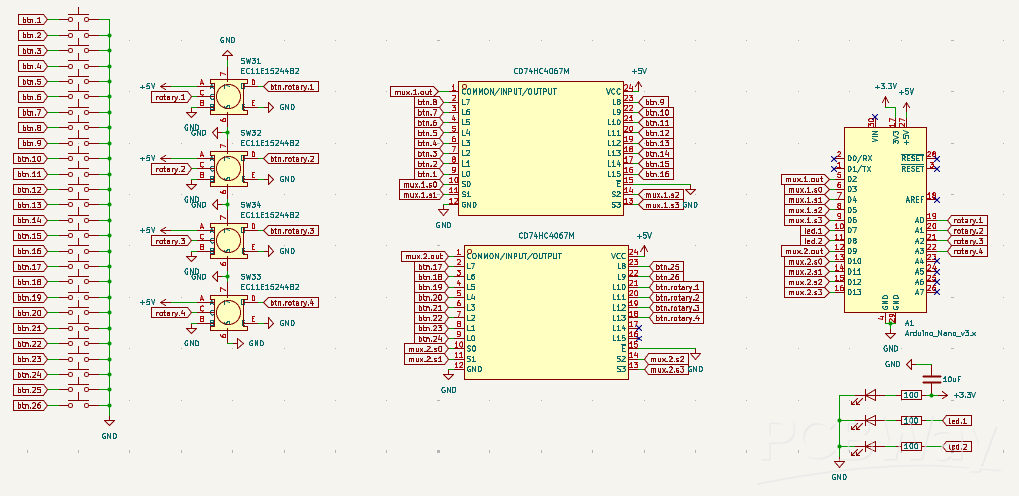Viewport: 1019px width, 496px height.
Task: Select the upper CD74HC4067M multiplexer body
Action: [541, 148]
